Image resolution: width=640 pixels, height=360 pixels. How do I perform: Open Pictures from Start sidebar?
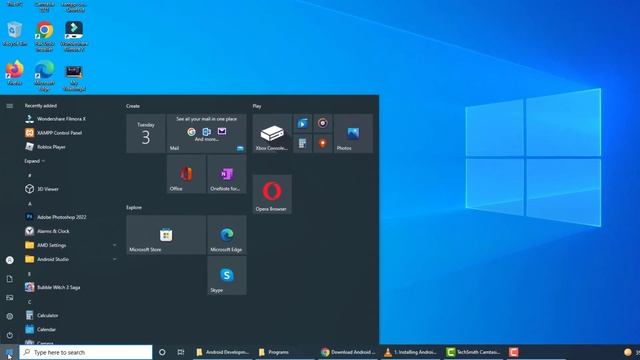pyautogui.click(x=10, y=298)
